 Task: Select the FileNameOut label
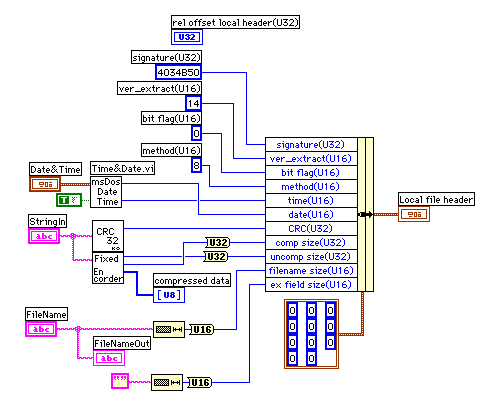pyautogui.click(x=122, y=343)
